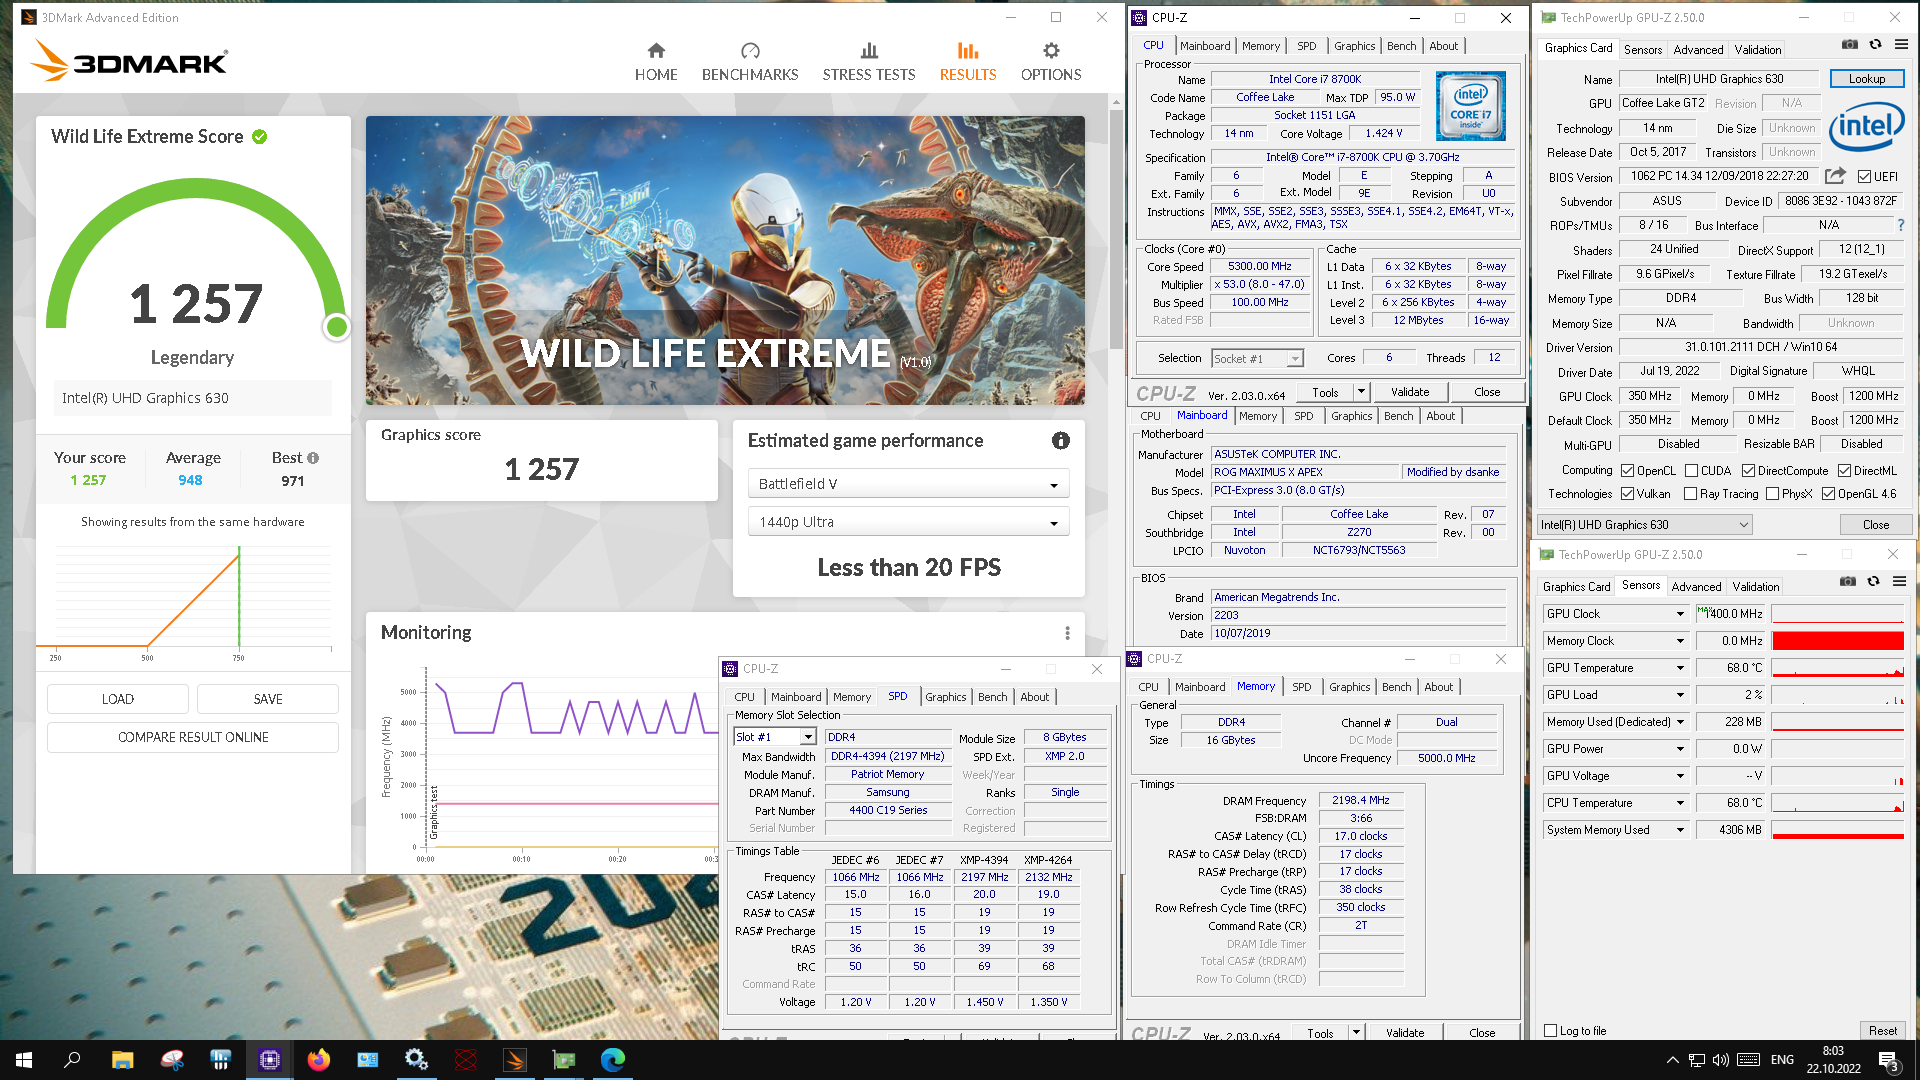Viewport: 1920px width, 1080px height.
Task: Click the camera icon in the GPU-Z Sensors window
Action: (1848, 581)
